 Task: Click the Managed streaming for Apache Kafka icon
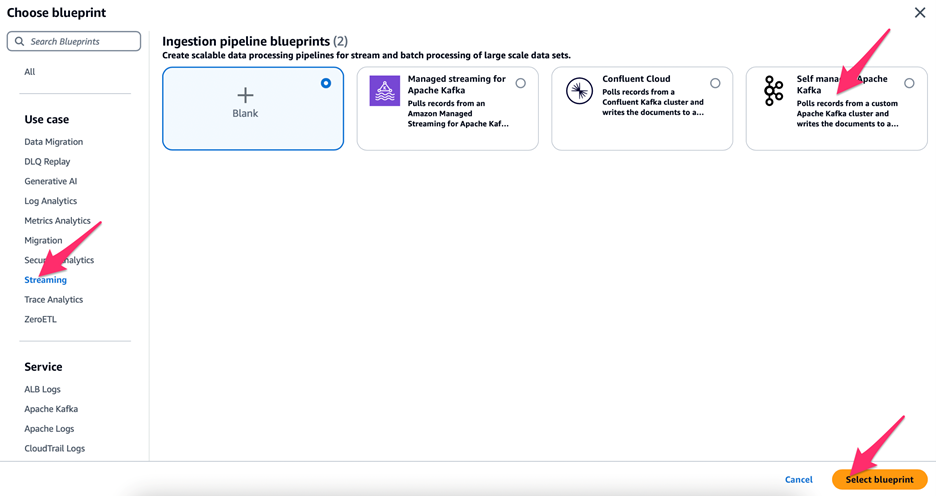384,91
